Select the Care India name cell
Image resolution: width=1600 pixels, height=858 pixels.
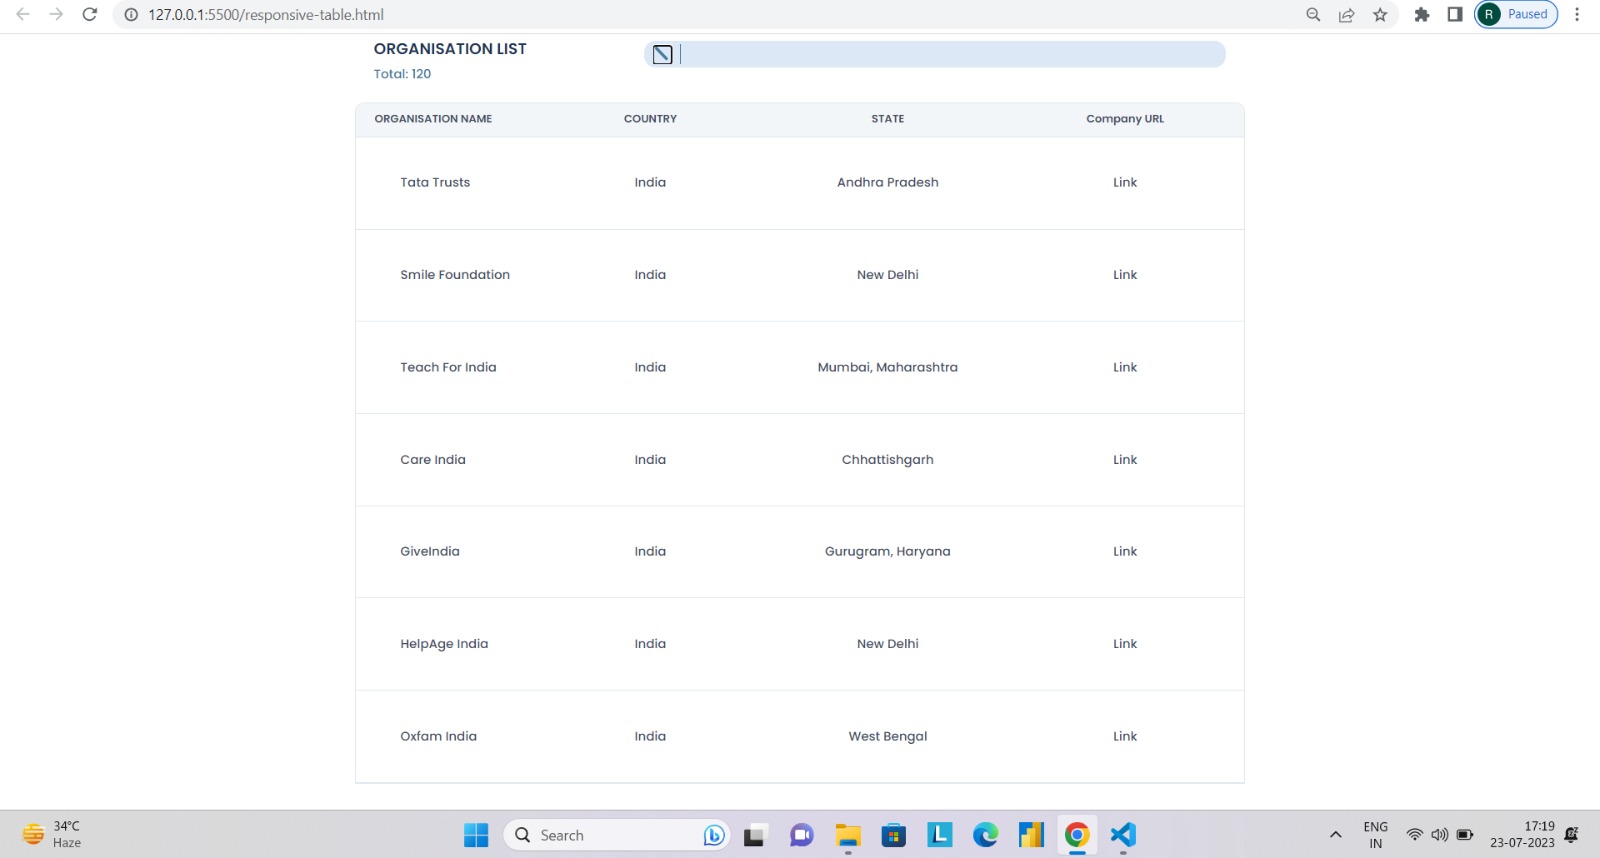pyautogui.click(x=433, y=460)
